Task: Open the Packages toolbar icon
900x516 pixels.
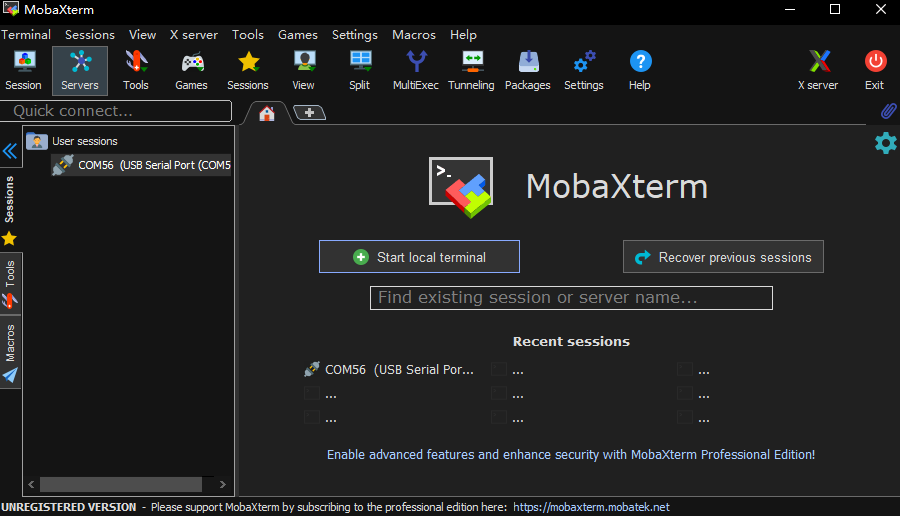Action: point(527,71)
